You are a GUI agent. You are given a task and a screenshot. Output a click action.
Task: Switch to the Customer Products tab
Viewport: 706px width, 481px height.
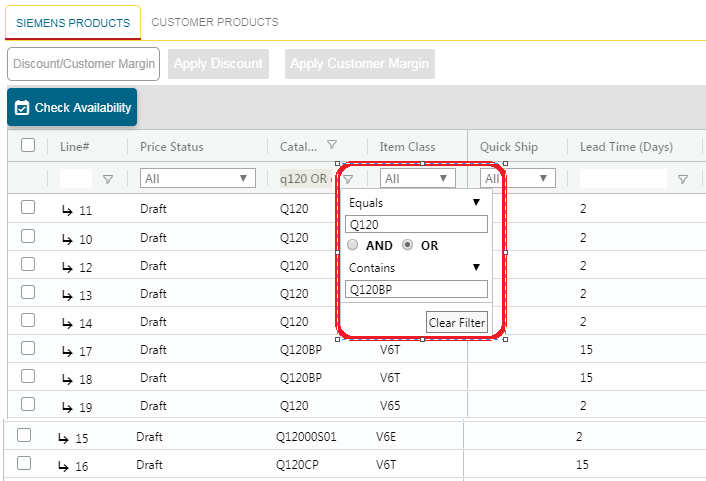click(x=215, y=22)
